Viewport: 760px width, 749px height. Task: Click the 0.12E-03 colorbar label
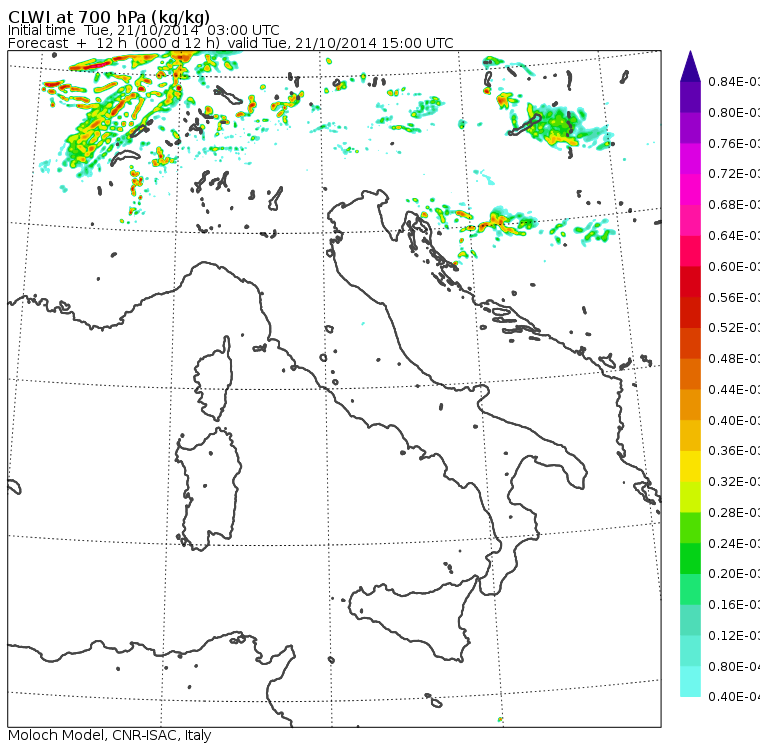[x=734, y=636]
